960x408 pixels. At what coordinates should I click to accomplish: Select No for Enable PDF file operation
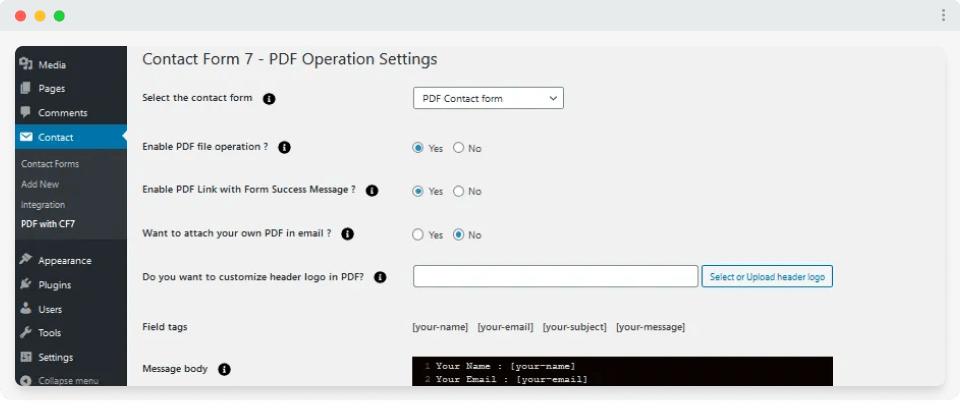point(459,148)
